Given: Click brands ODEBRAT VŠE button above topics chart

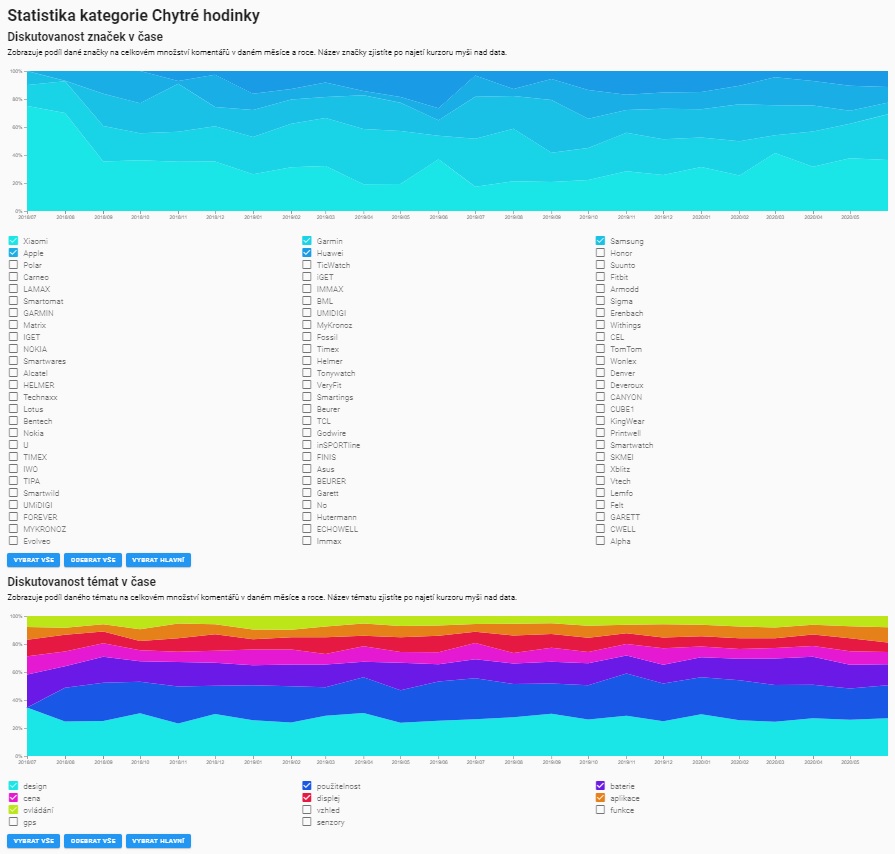Looking at the screenshot, I should (x=93, y=560).
